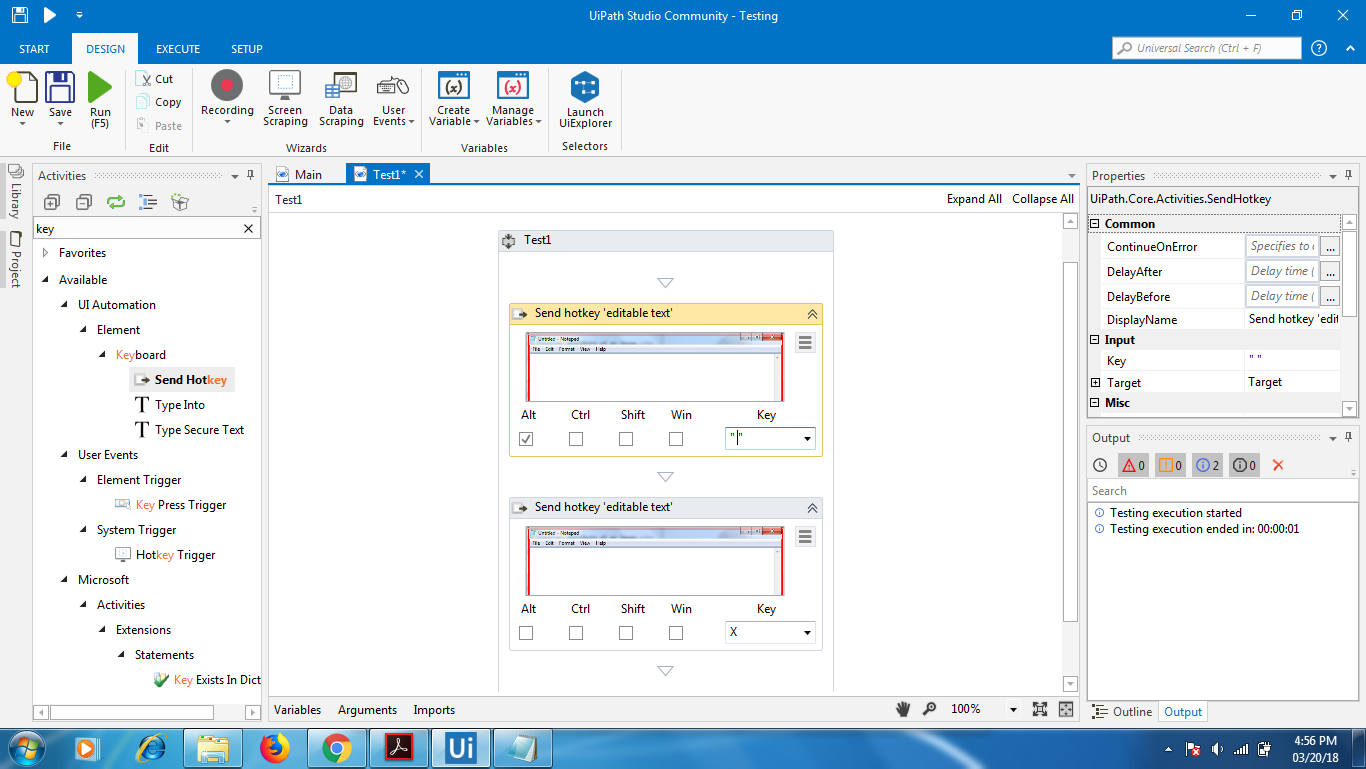1366x769 pixels.
Task: Open options menu of first Send hotkey activity
Action: click(x=805, y=343)
